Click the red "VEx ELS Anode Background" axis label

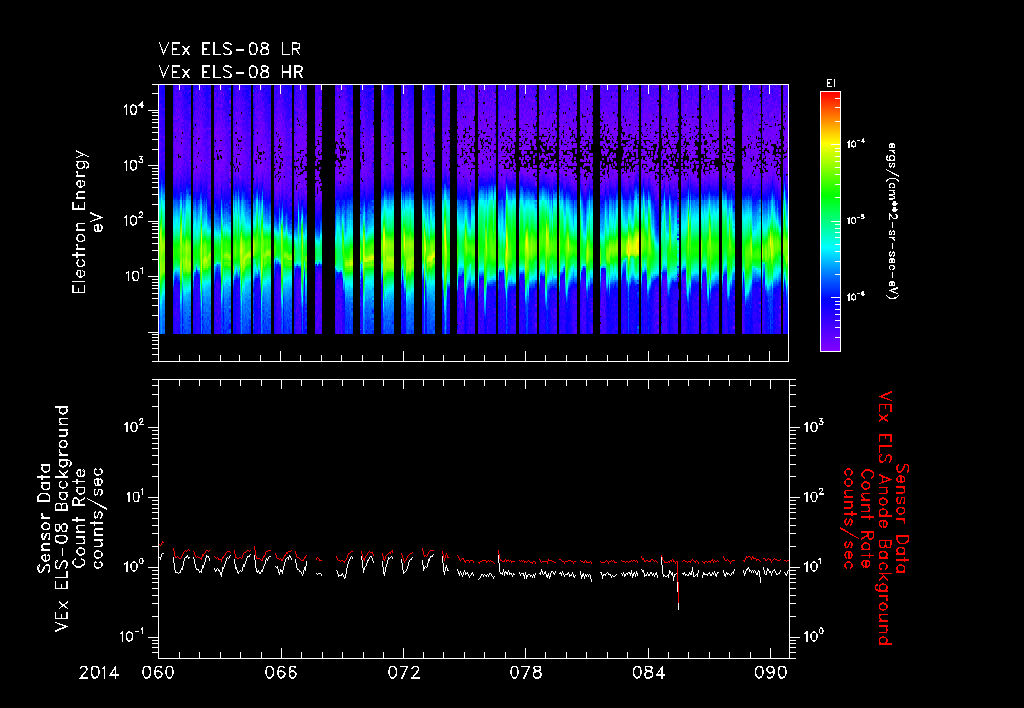tap(886, 519)
